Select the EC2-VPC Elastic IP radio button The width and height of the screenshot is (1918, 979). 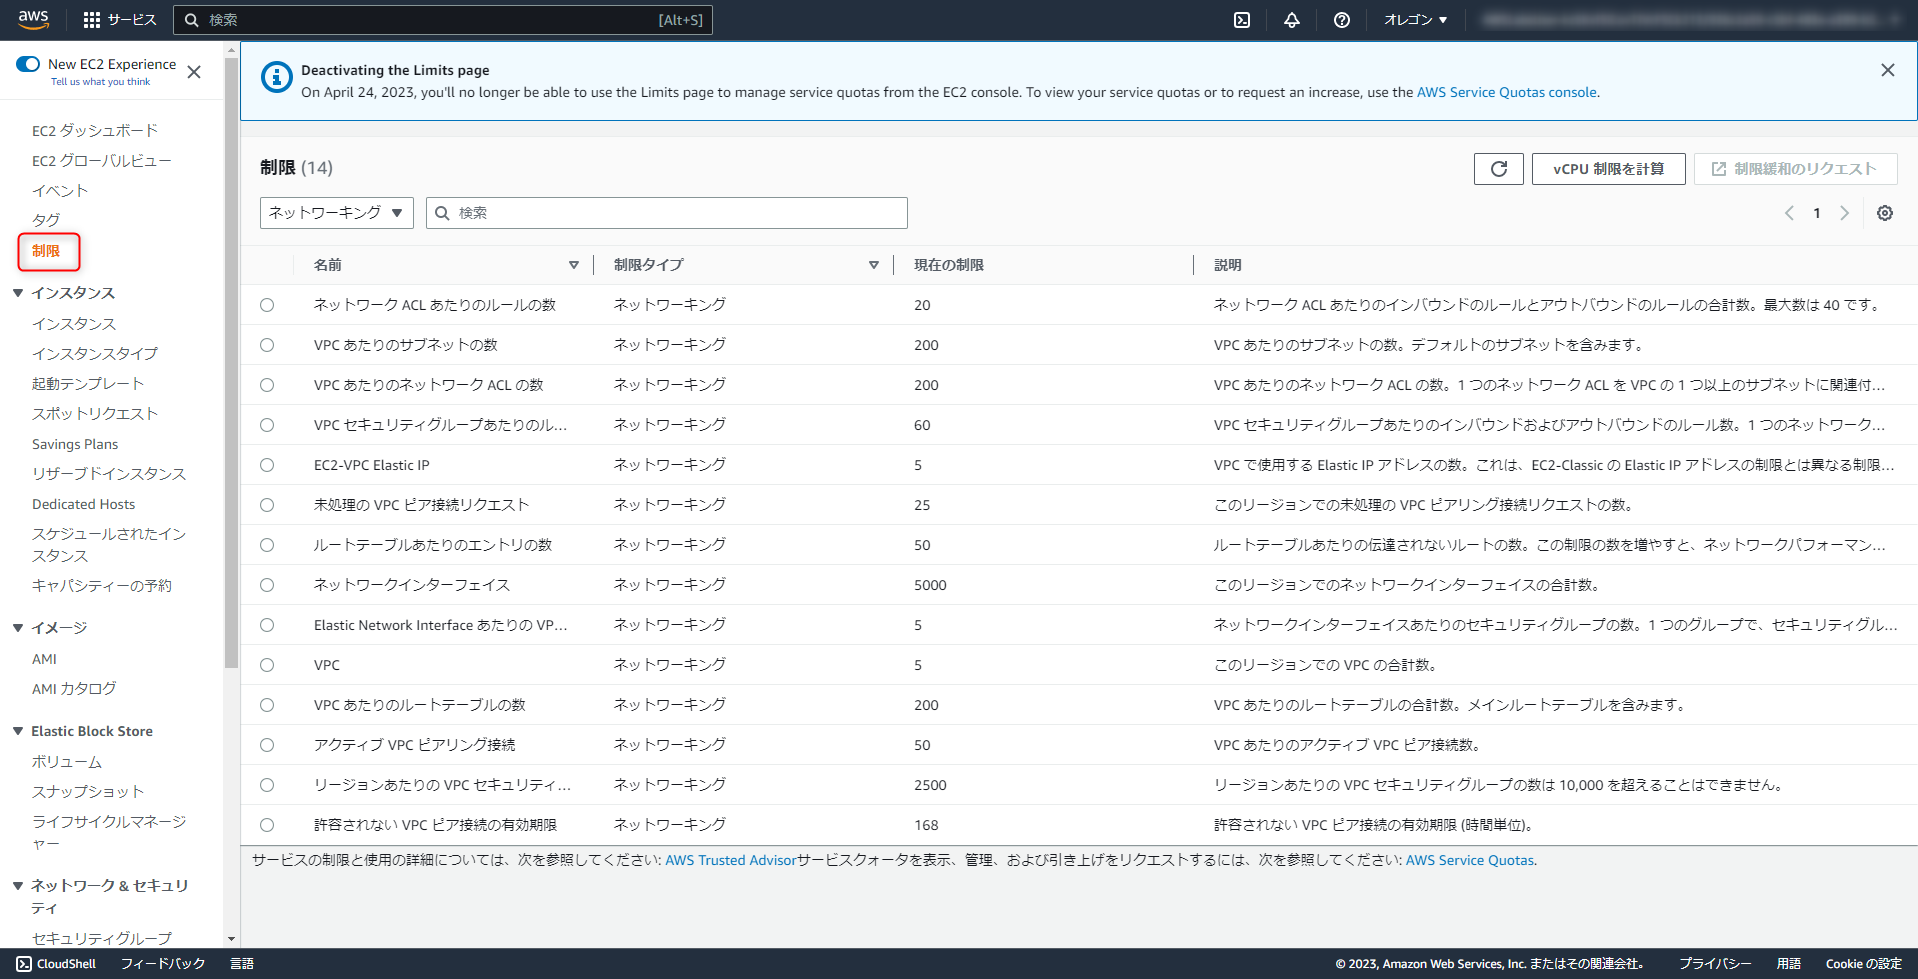(x=266, y=465)
